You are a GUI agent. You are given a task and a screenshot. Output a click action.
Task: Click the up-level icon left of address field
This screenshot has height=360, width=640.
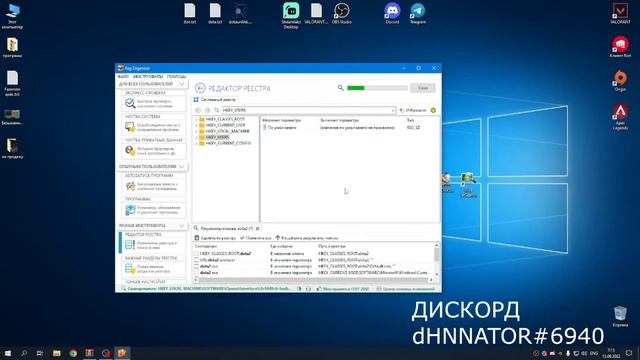click(217, 110)
